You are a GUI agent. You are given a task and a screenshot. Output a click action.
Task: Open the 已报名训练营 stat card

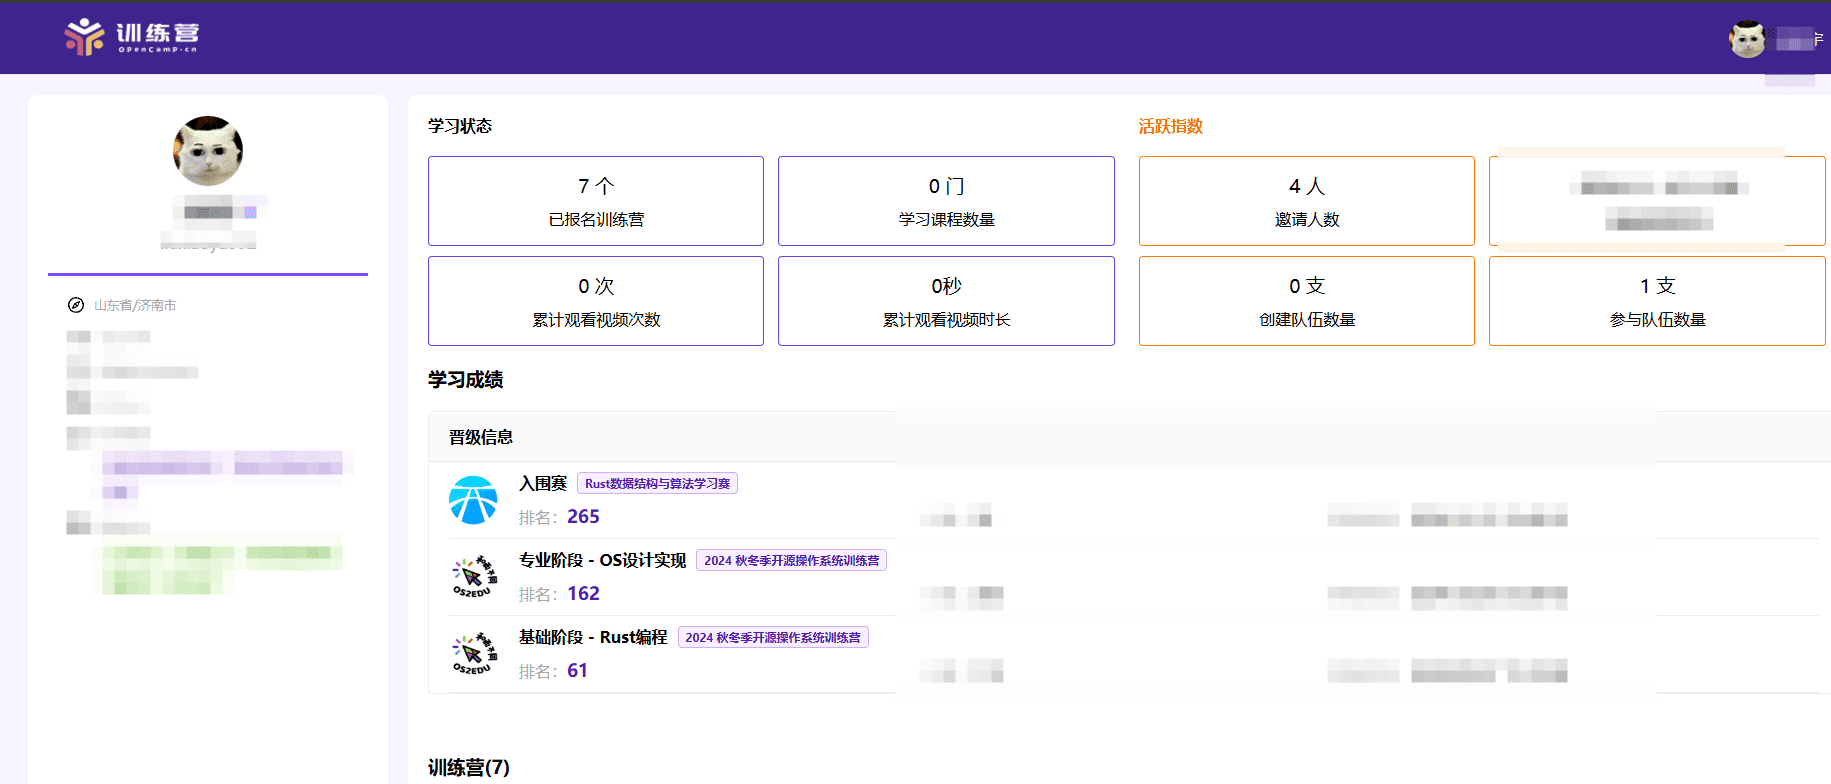[596, 201]
